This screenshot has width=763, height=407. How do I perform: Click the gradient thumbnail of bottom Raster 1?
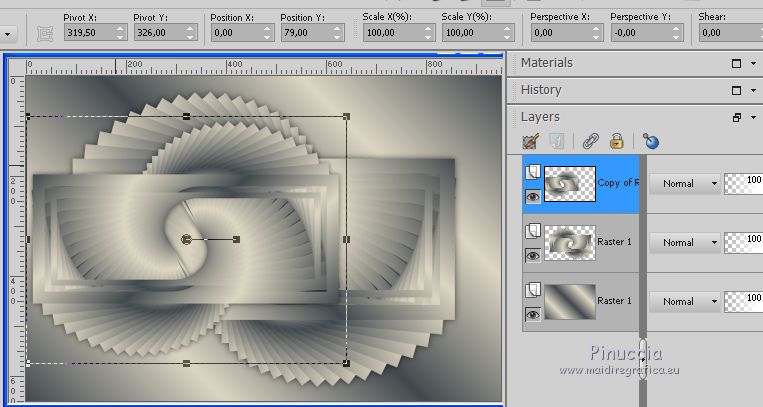(570, 302)
